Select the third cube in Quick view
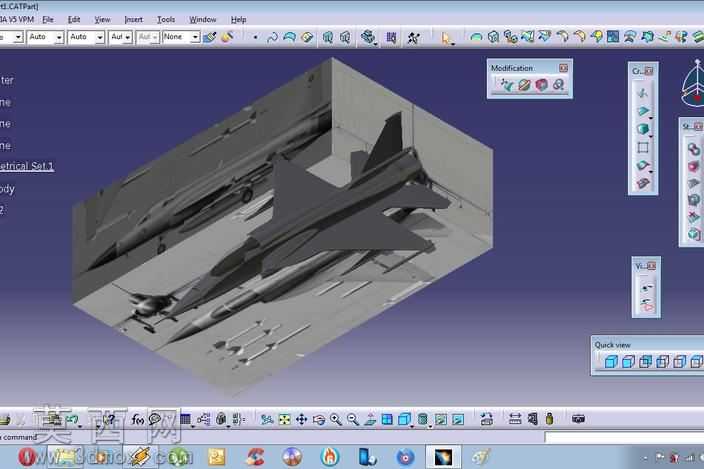Screen dimensions: 704x469 [645, 362]
